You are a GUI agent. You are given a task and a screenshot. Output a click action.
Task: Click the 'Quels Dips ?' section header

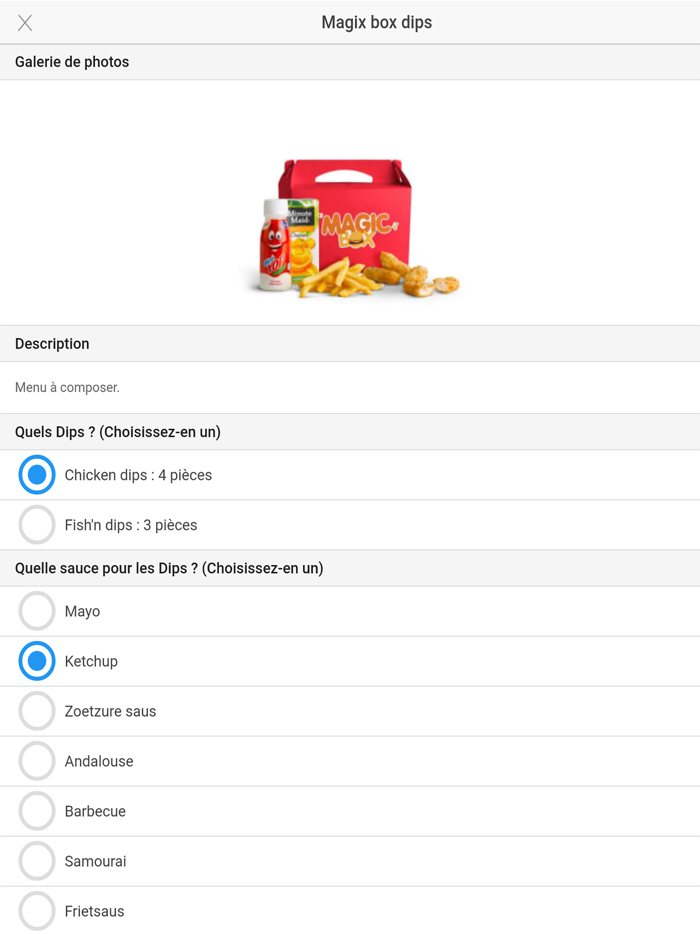pos(118,432)
